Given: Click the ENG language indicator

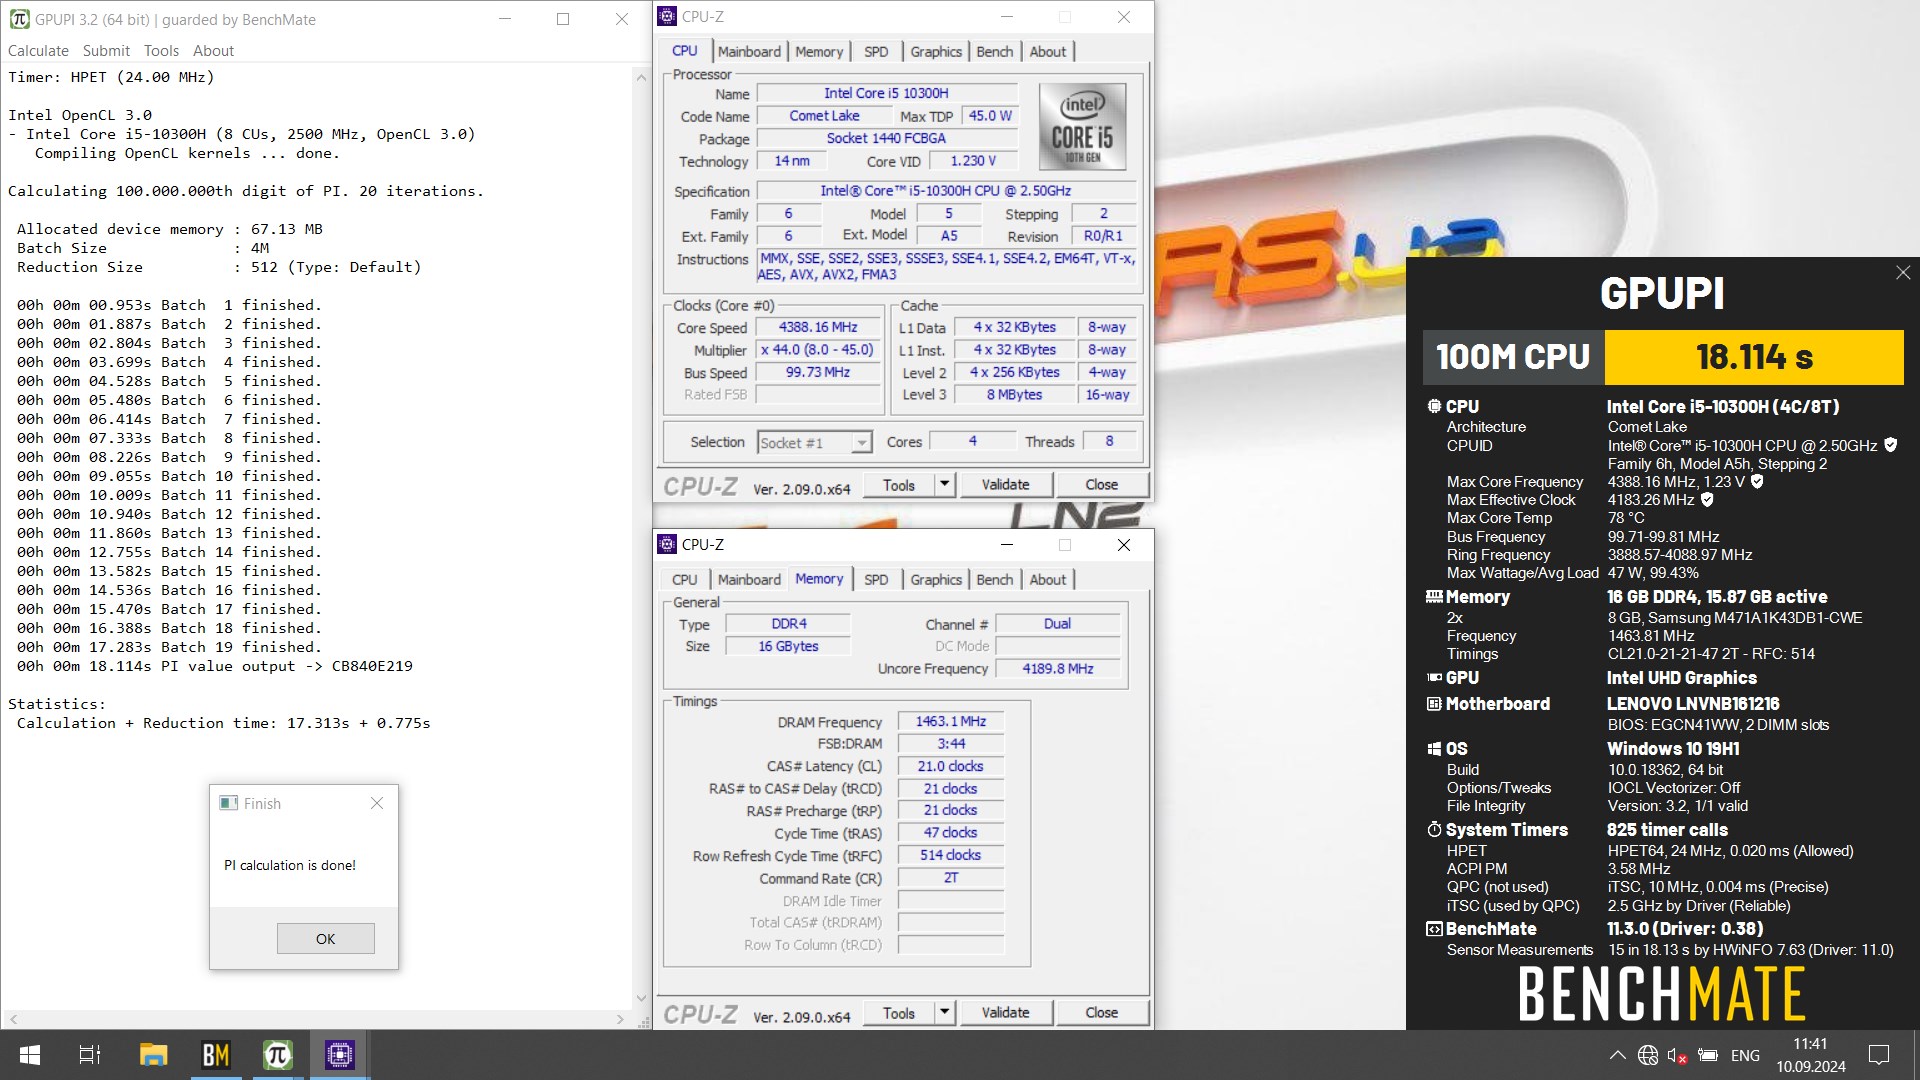Looking at the screenshot, I should [x=1745, y=1055].
